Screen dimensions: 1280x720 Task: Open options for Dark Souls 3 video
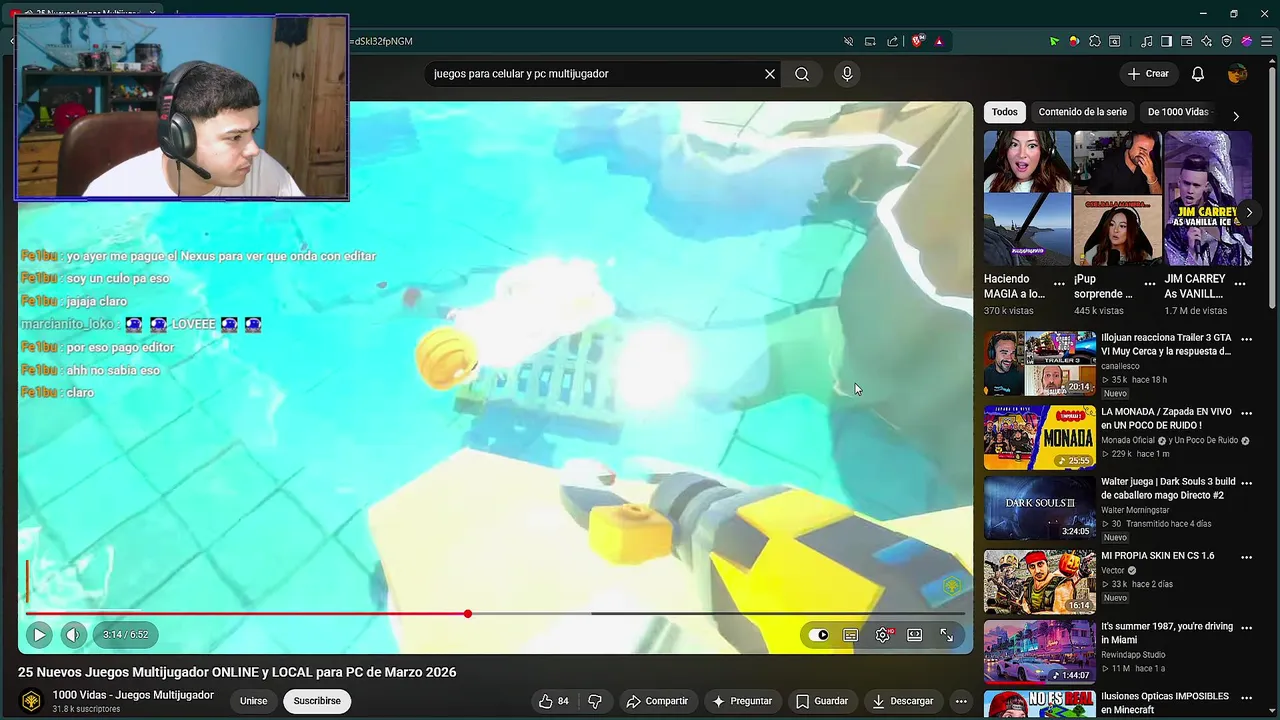tap(1246, 483)
